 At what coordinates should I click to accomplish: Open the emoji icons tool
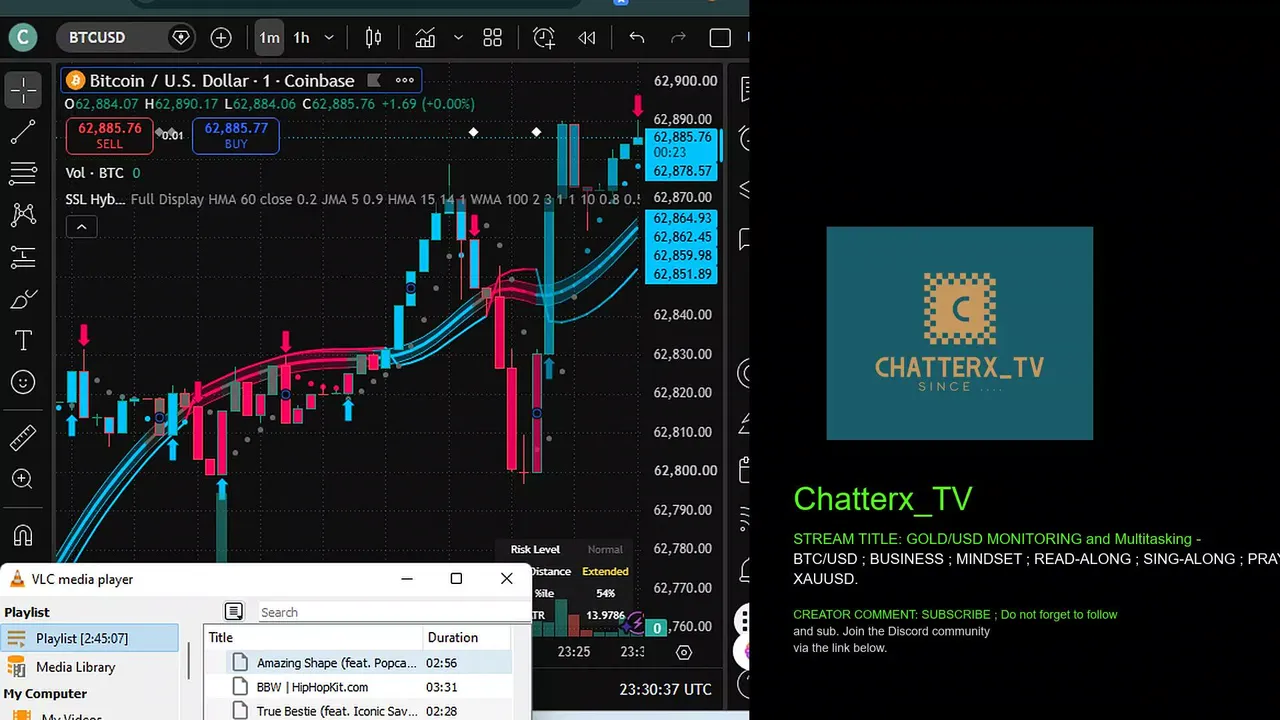pyautogui.click(x=23, y=382)
